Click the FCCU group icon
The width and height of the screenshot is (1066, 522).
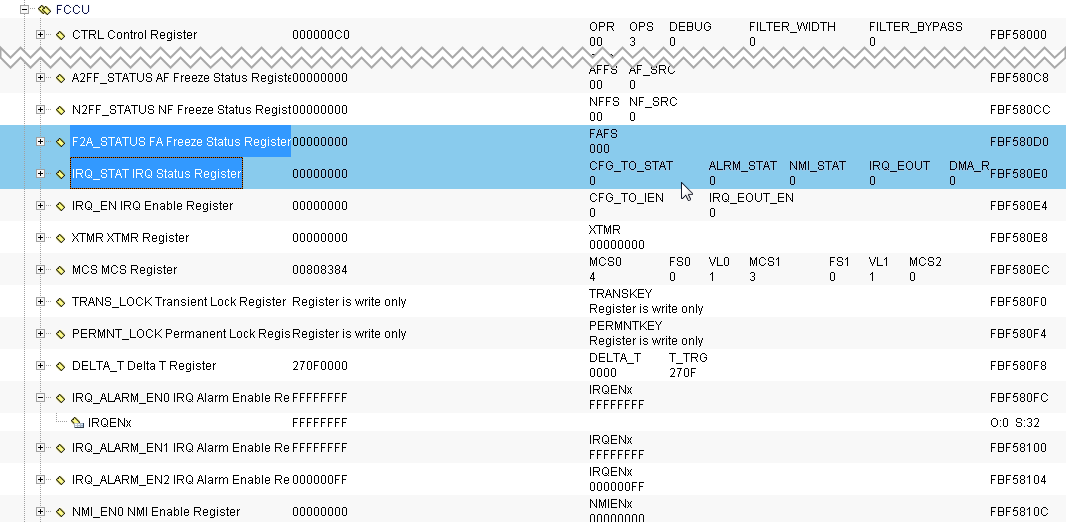coord(44,10)
